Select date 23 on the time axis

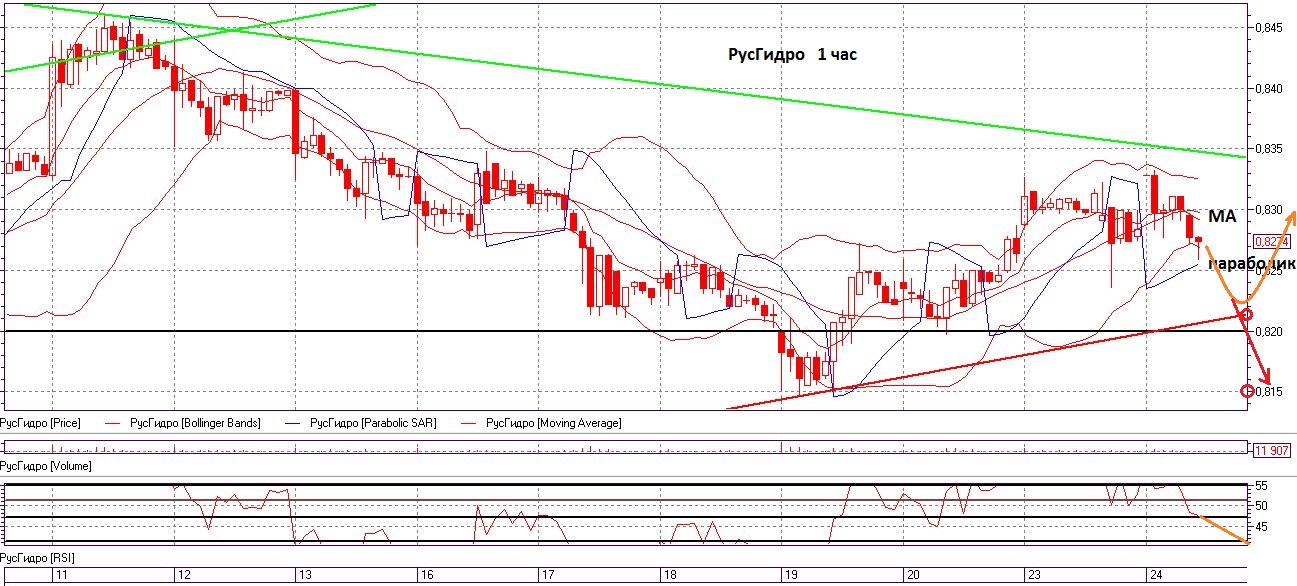(x=1034, y=576)
